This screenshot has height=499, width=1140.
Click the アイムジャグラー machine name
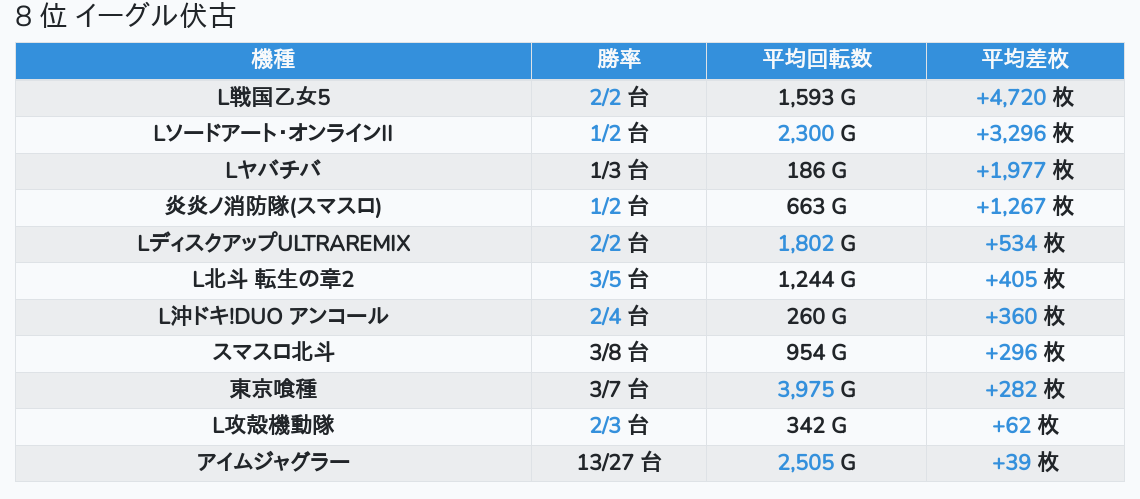[x=273, y=463]
